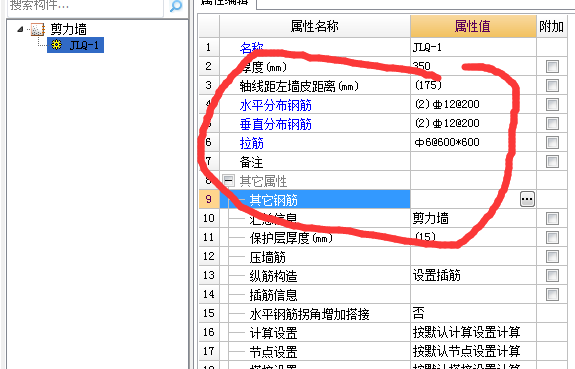Tick the 附加 checkbox for 垂直分布钢筋

pyautogui.click(x=552, y=123)
